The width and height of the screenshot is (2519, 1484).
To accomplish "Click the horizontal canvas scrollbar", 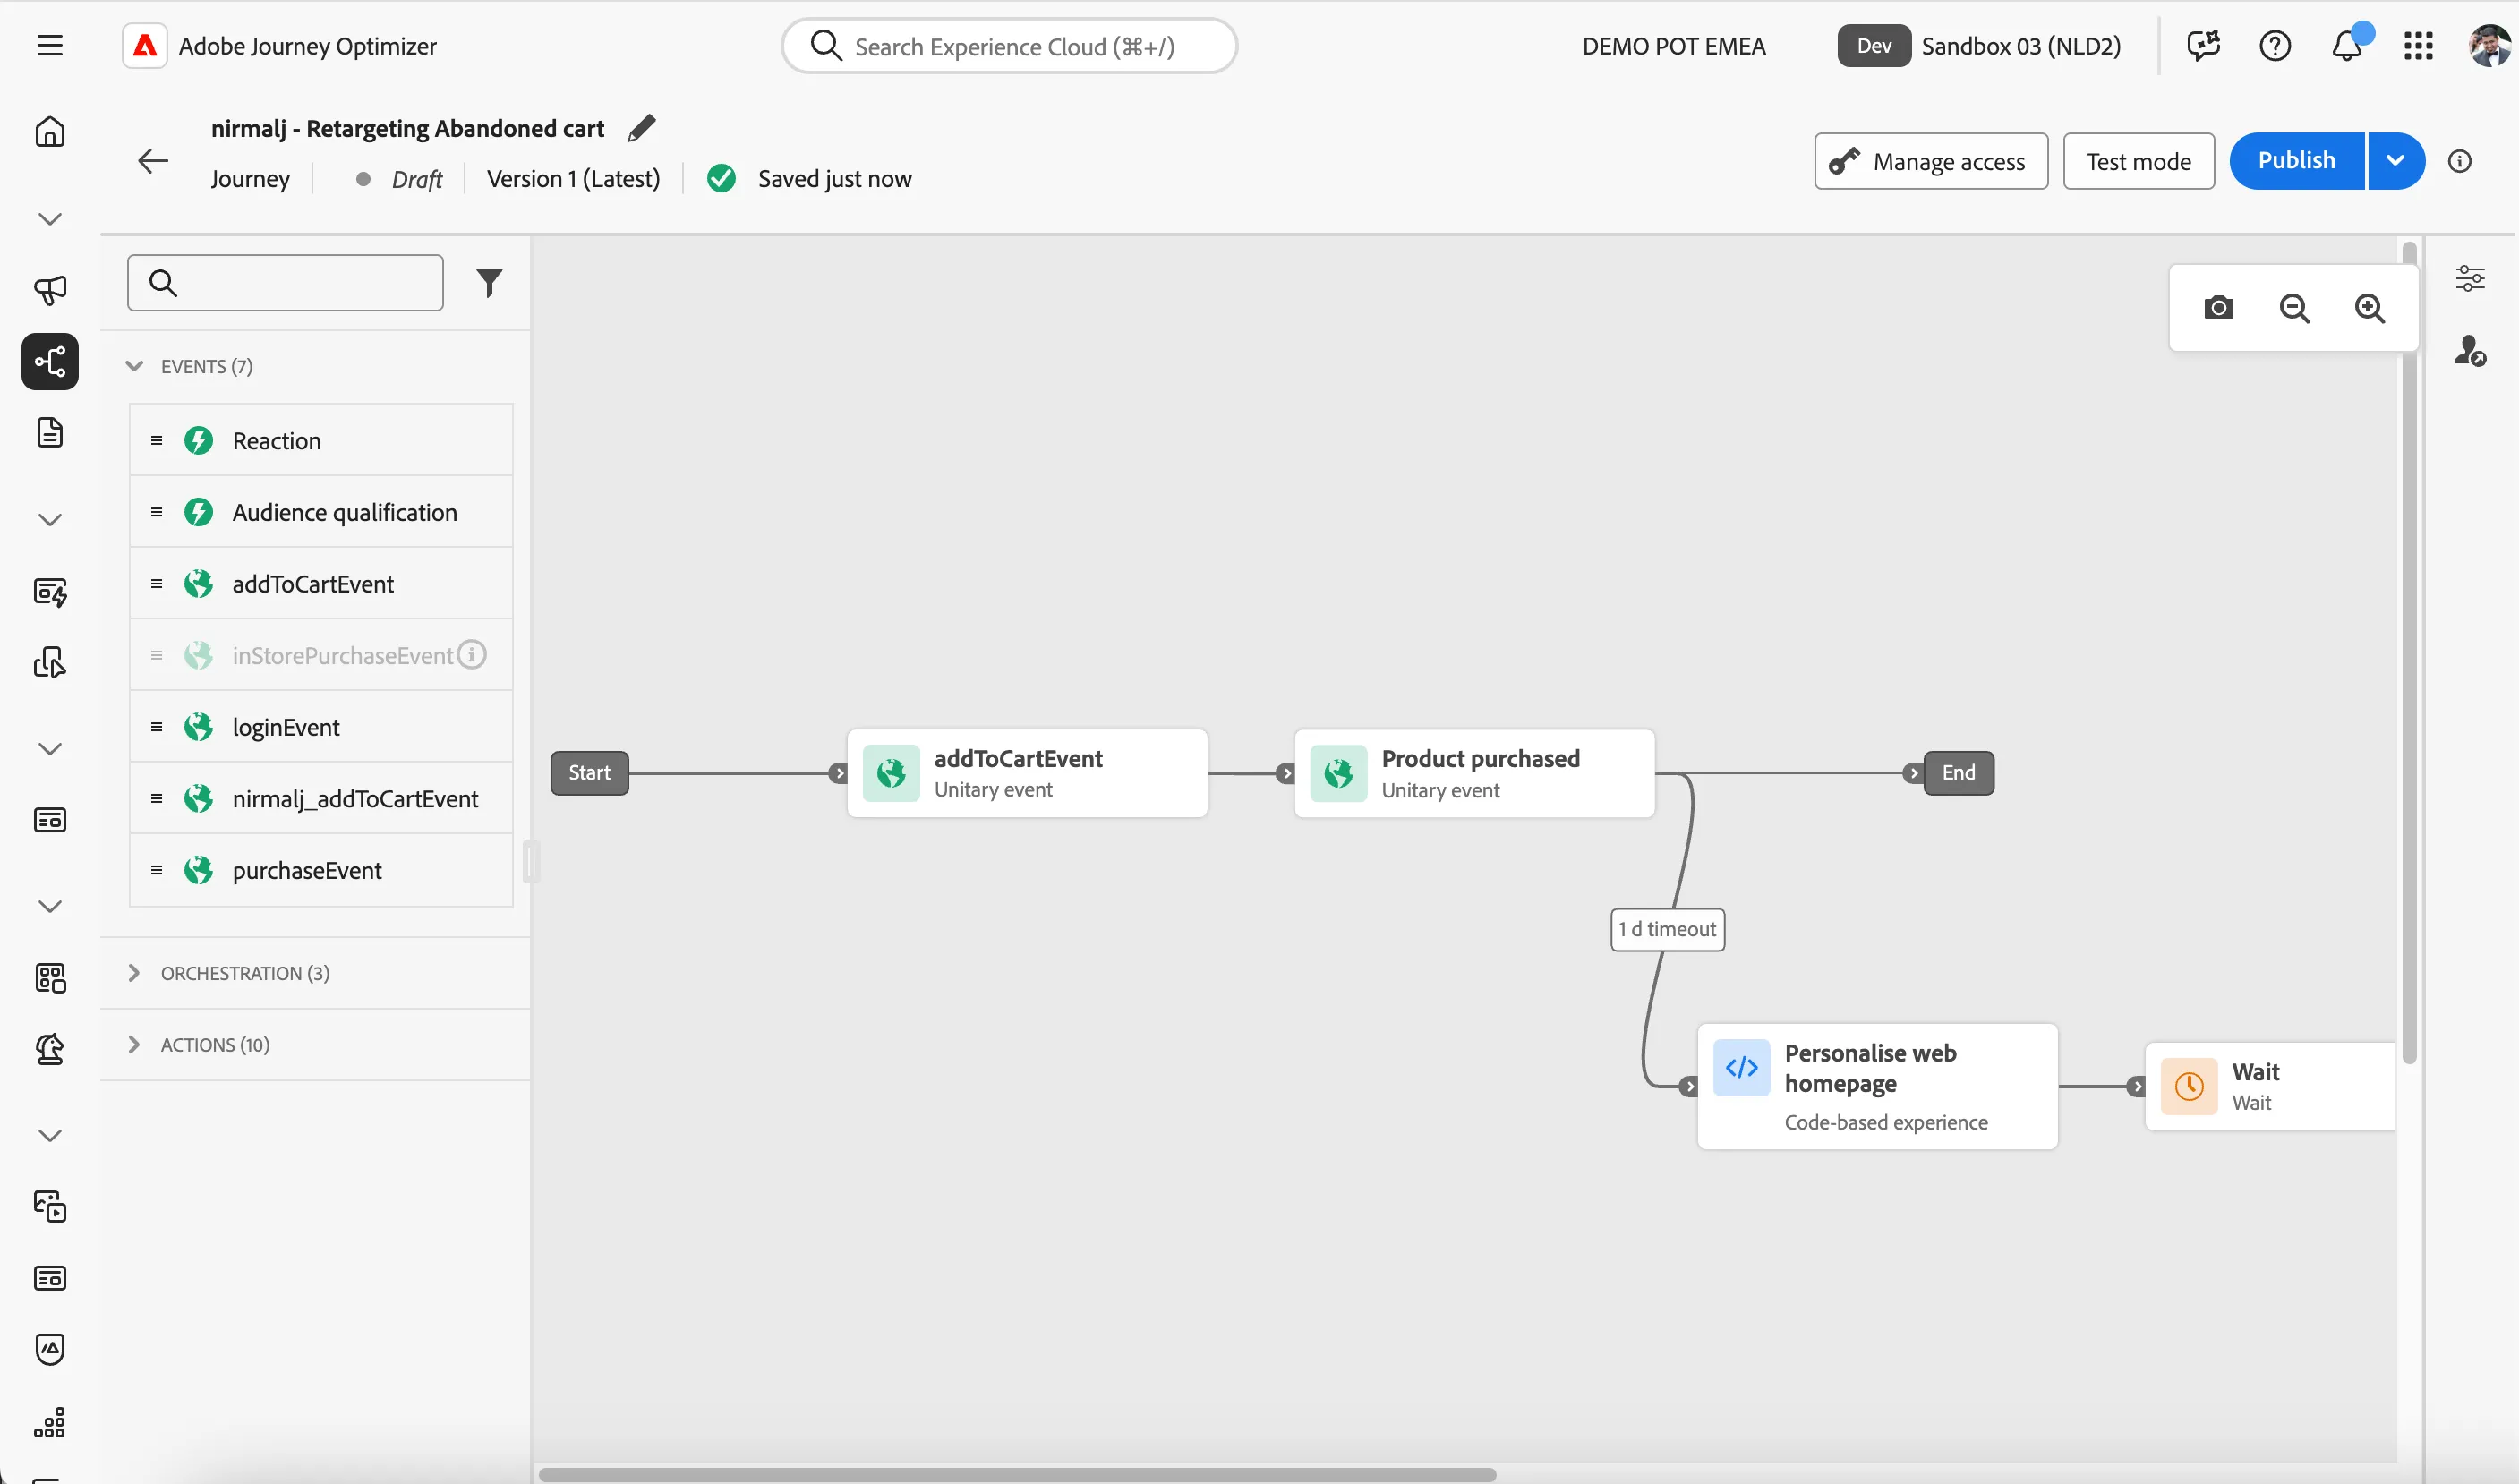I will click(x=1017, y=1474).
